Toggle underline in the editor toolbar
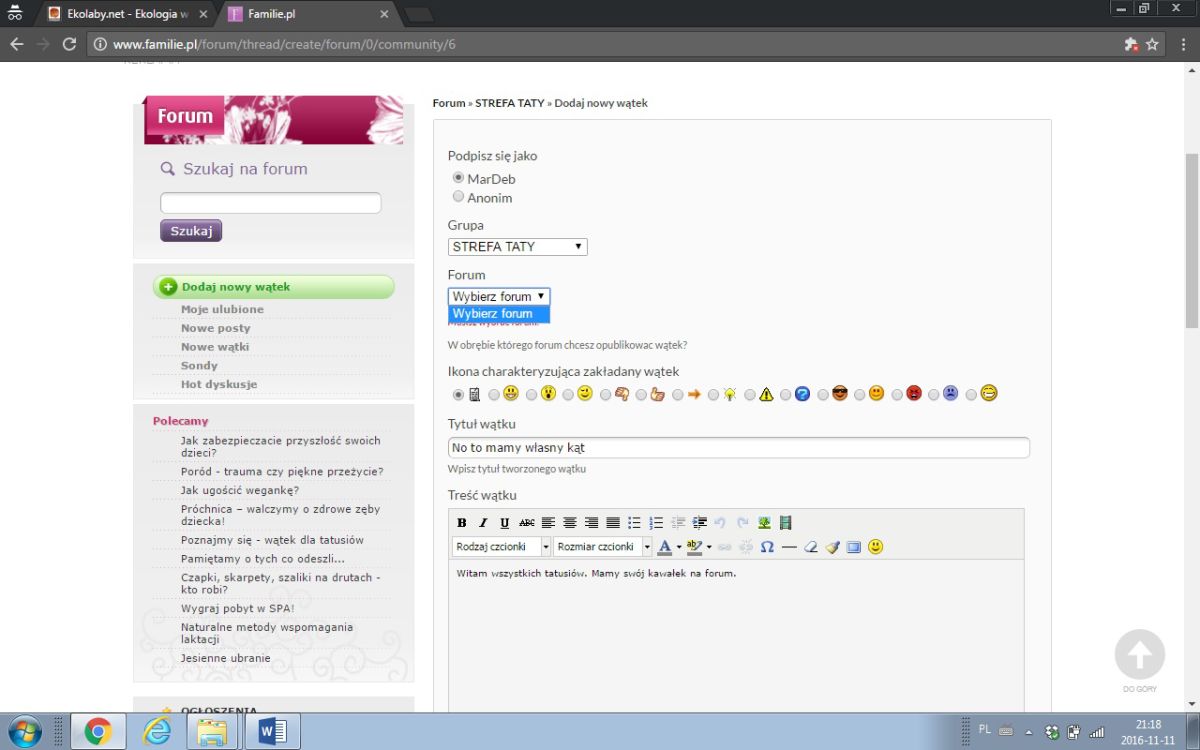 click(505, 523)
